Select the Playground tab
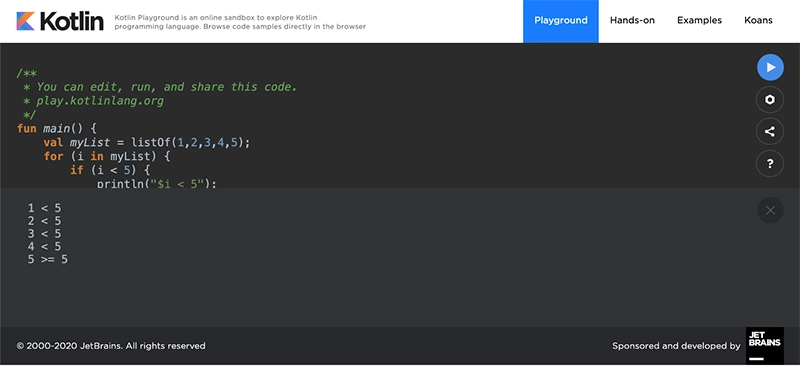The image size is (800, 366). (561, 21)
